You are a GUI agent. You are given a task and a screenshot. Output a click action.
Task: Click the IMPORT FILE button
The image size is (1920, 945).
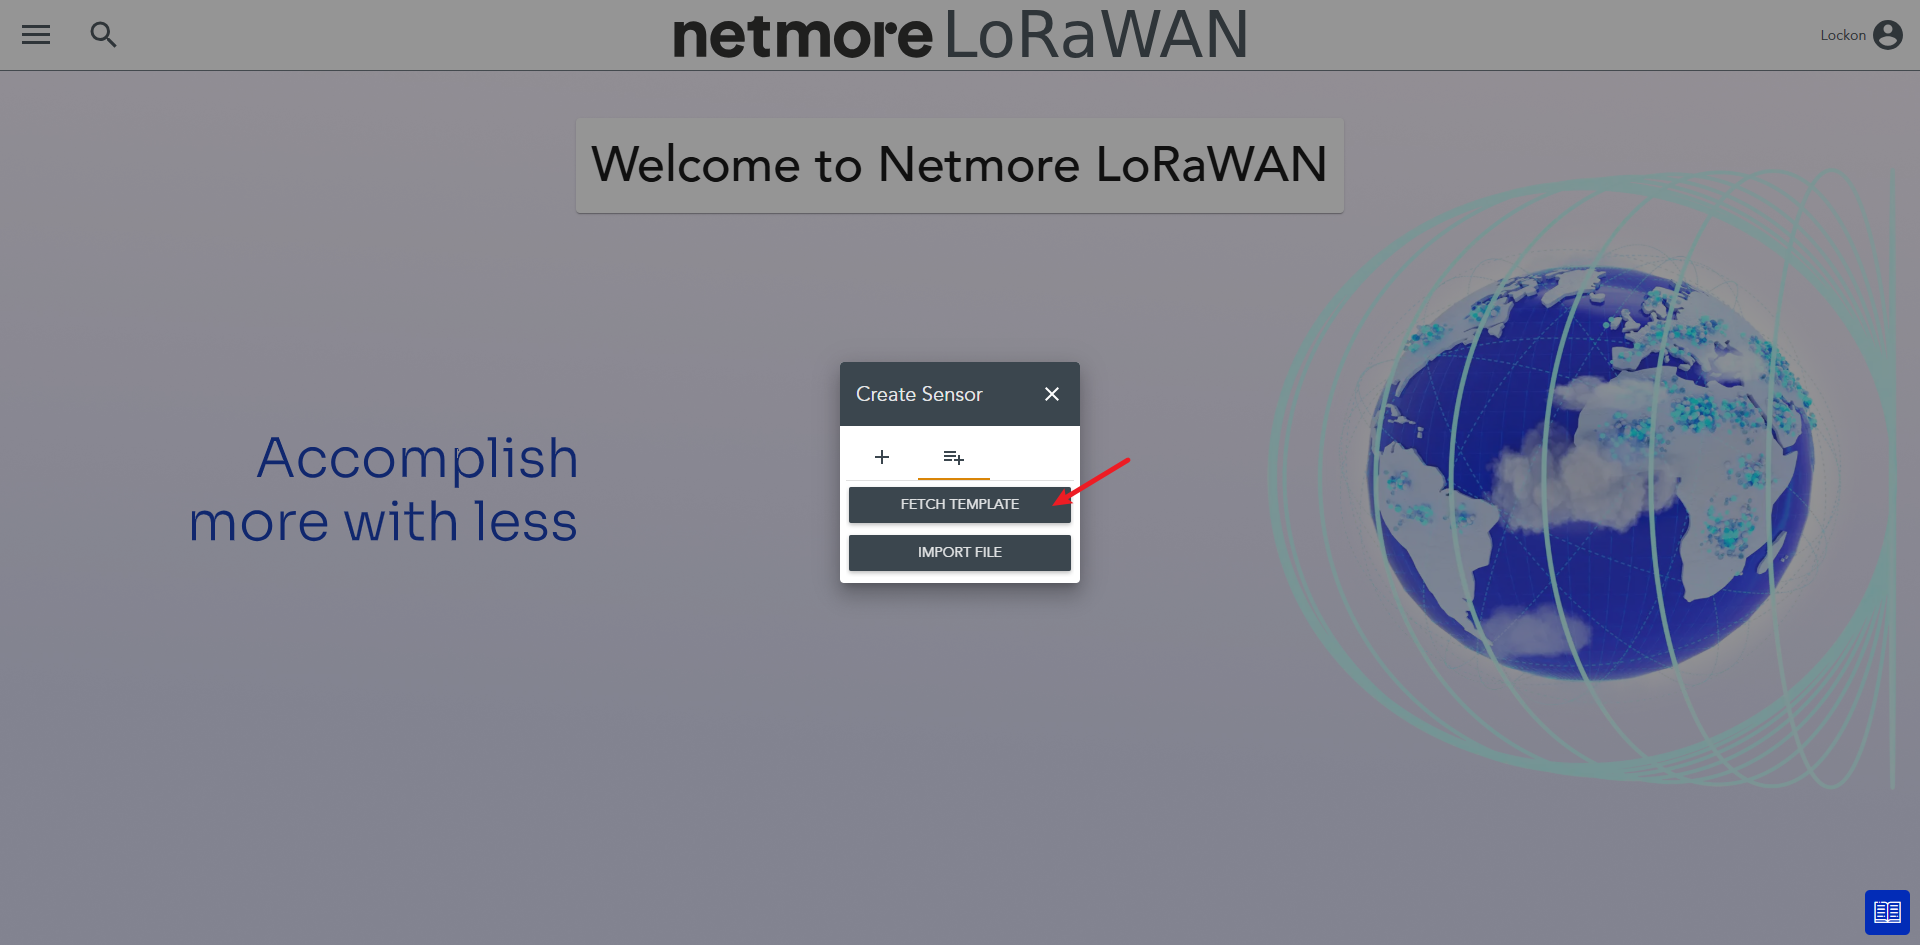pos(960,552)
